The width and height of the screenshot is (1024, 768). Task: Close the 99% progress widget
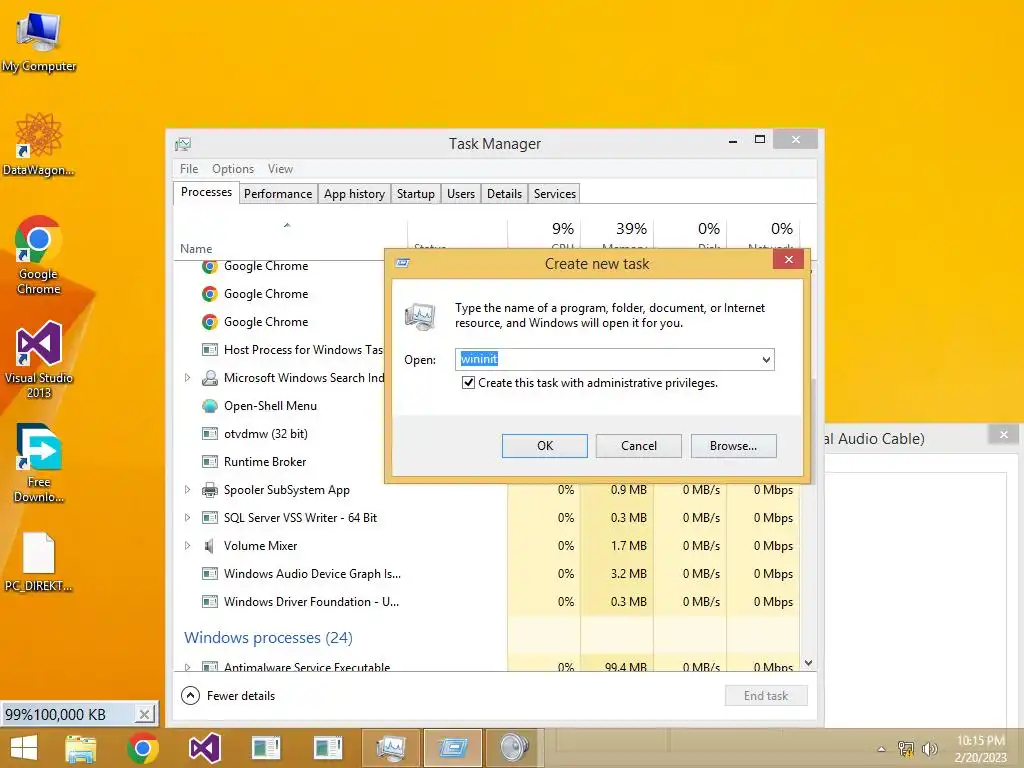coord(144,714)
